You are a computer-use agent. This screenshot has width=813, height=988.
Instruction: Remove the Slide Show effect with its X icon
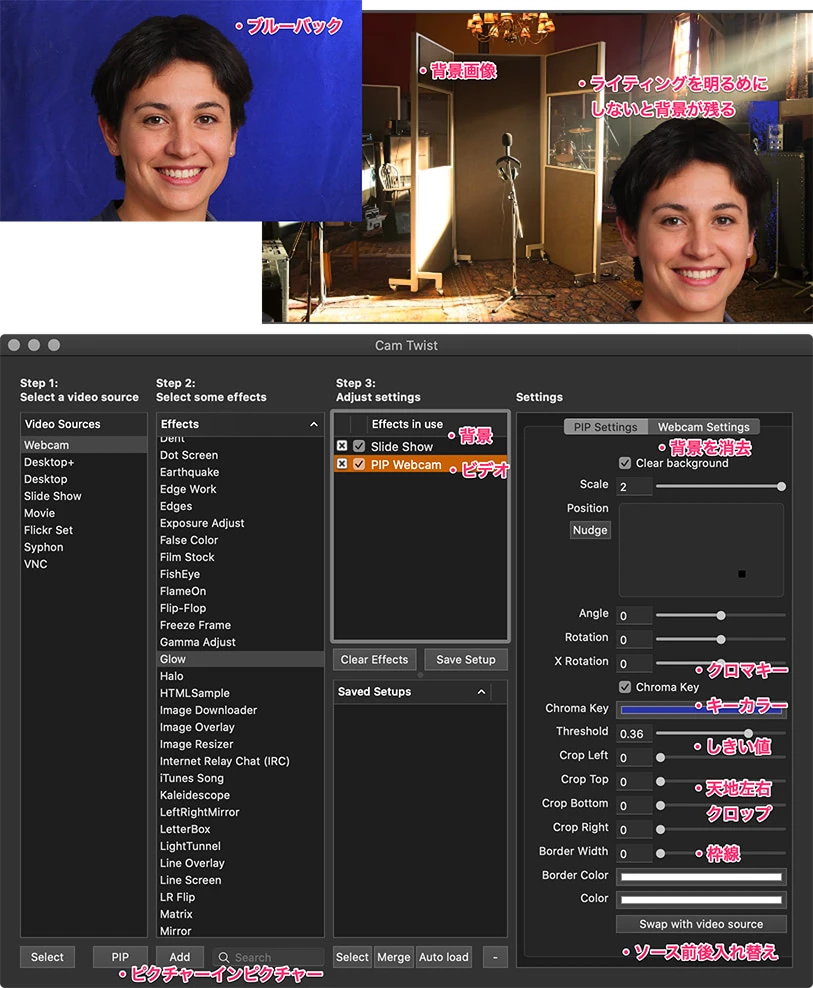pyautogui.click(x=342, y=446)
